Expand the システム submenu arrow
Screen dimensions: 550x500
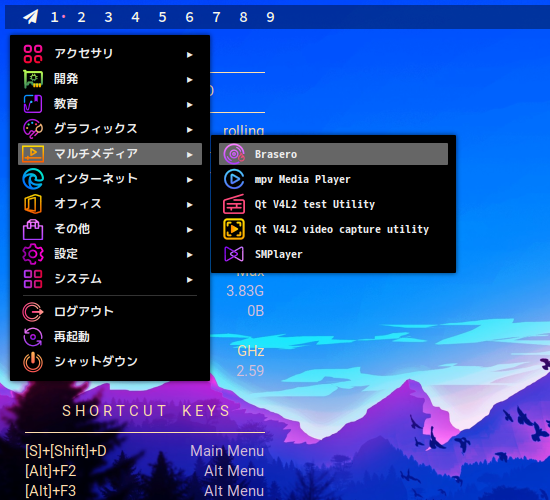[x=190, y=280]
